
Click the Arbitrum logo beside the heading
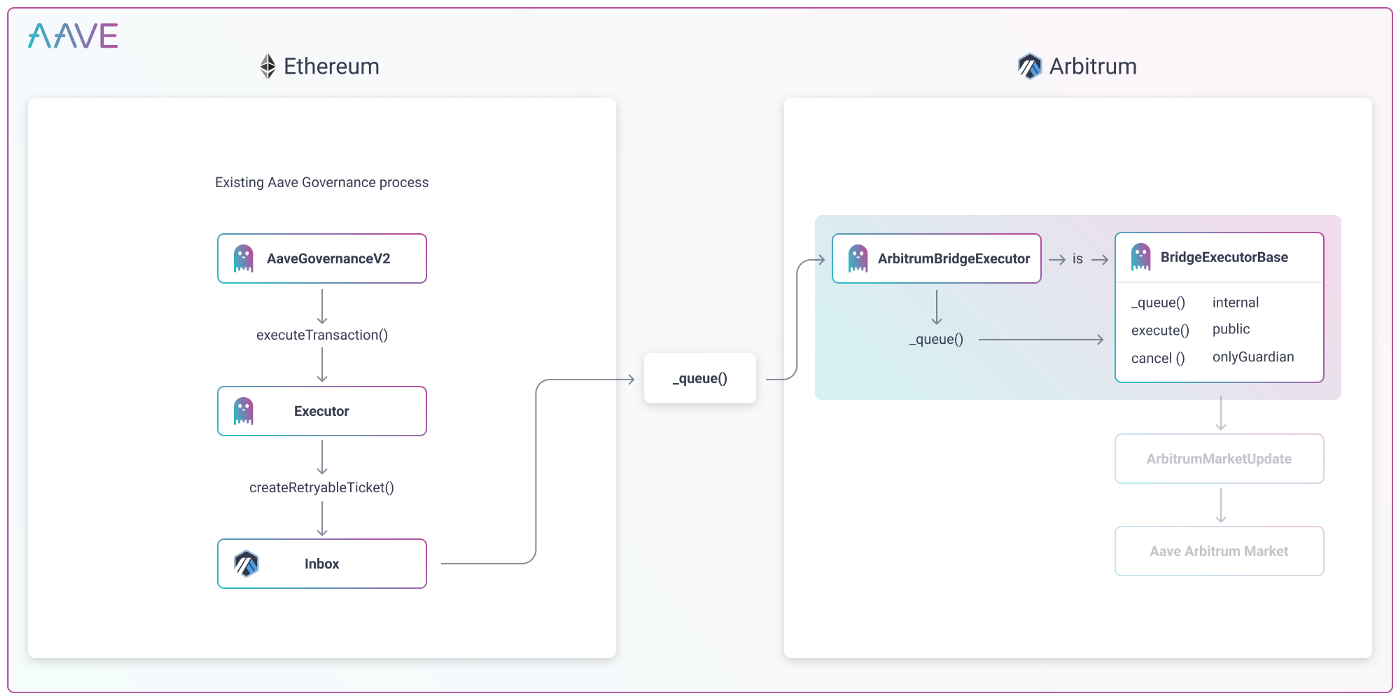[x=1030, y=67]
